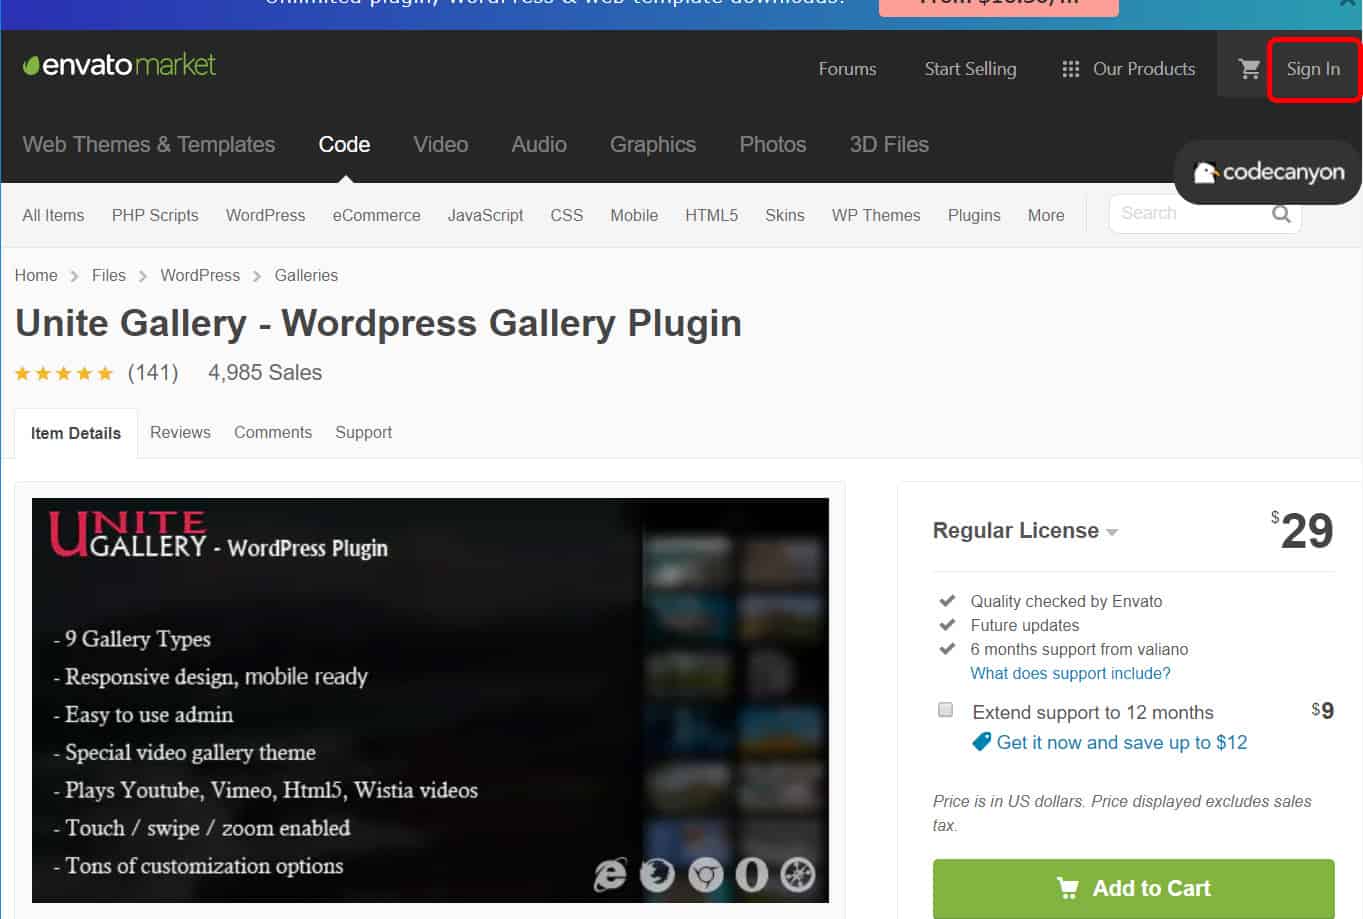Open the More category menu
Image resolution: width=1363 pixels, height=919 pixels.
tap(1046, 215)
